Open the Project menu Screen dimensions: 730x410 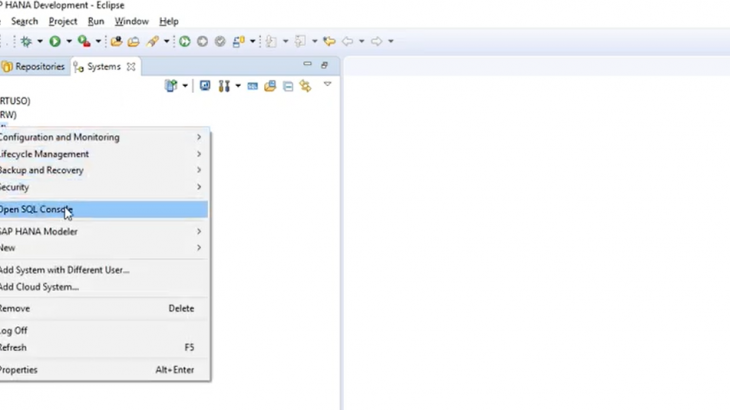[63, 21]
